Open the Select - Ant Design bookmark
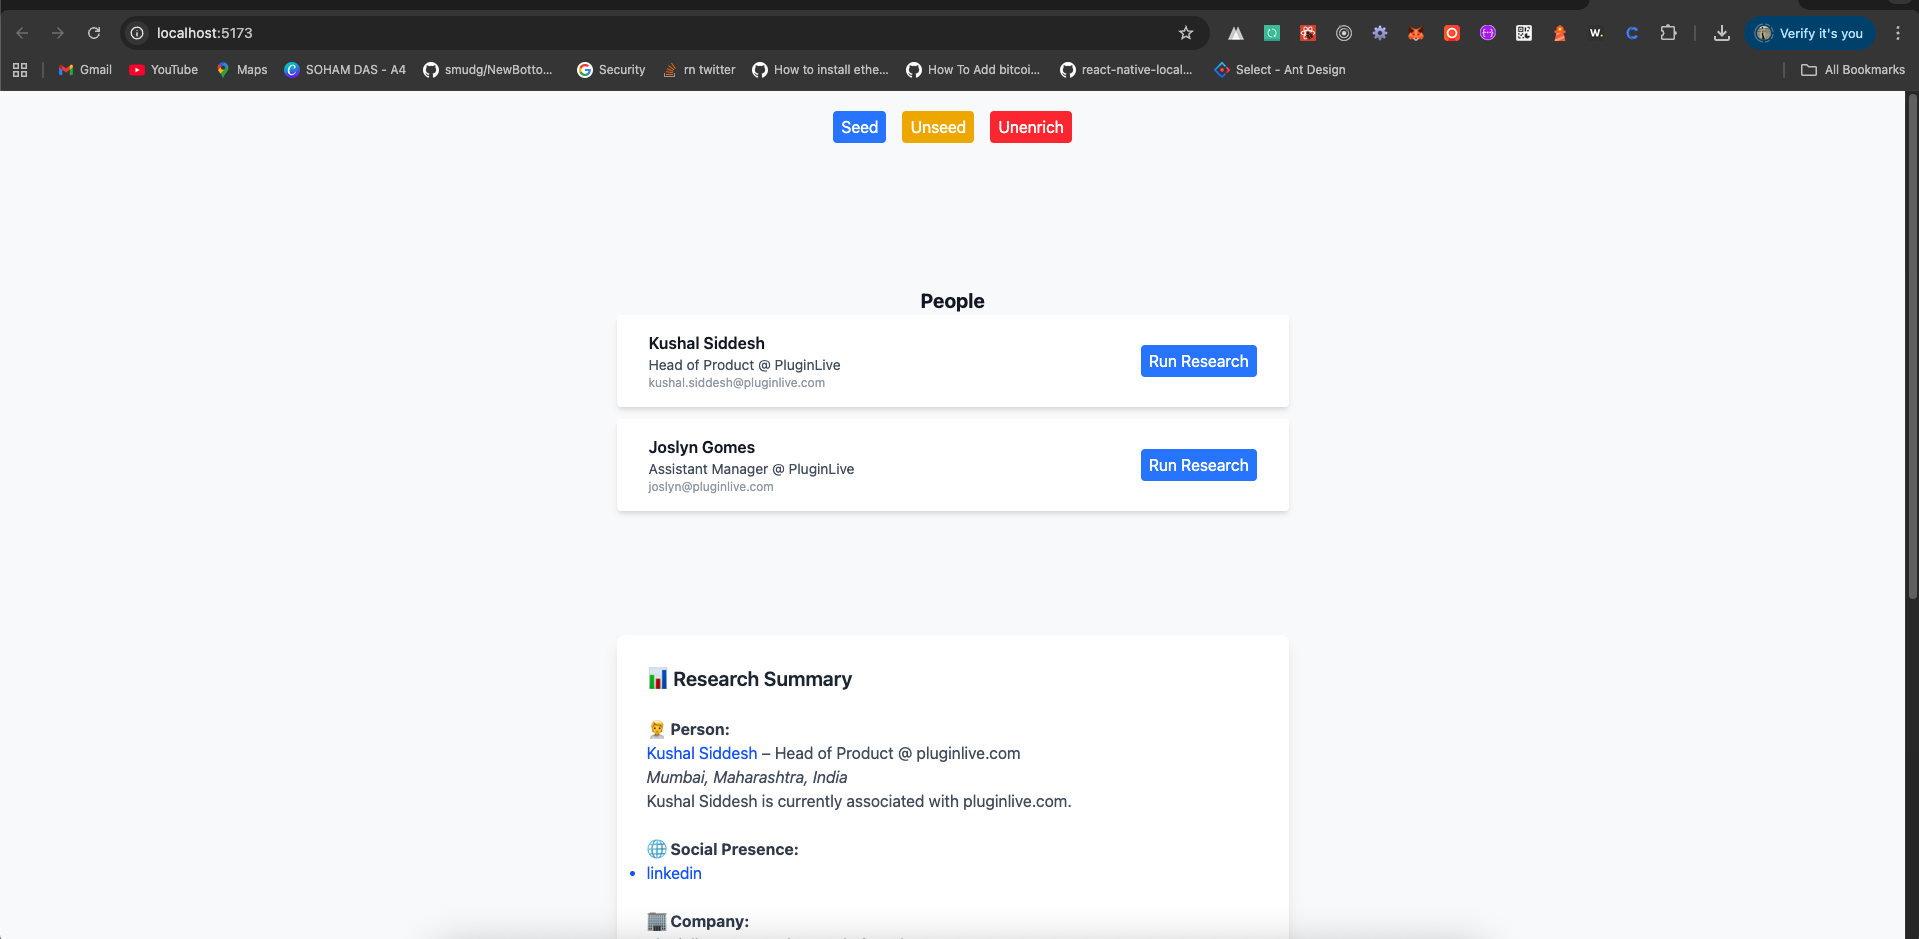The height and width of the screenshot is (939, 1919). point(1280,70)
